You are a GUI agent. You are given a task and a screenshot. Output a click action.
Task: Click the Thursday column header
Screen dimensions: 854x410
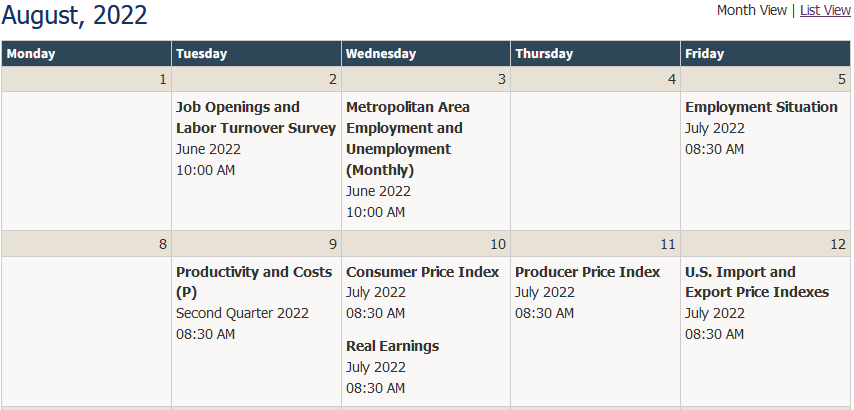595,53
